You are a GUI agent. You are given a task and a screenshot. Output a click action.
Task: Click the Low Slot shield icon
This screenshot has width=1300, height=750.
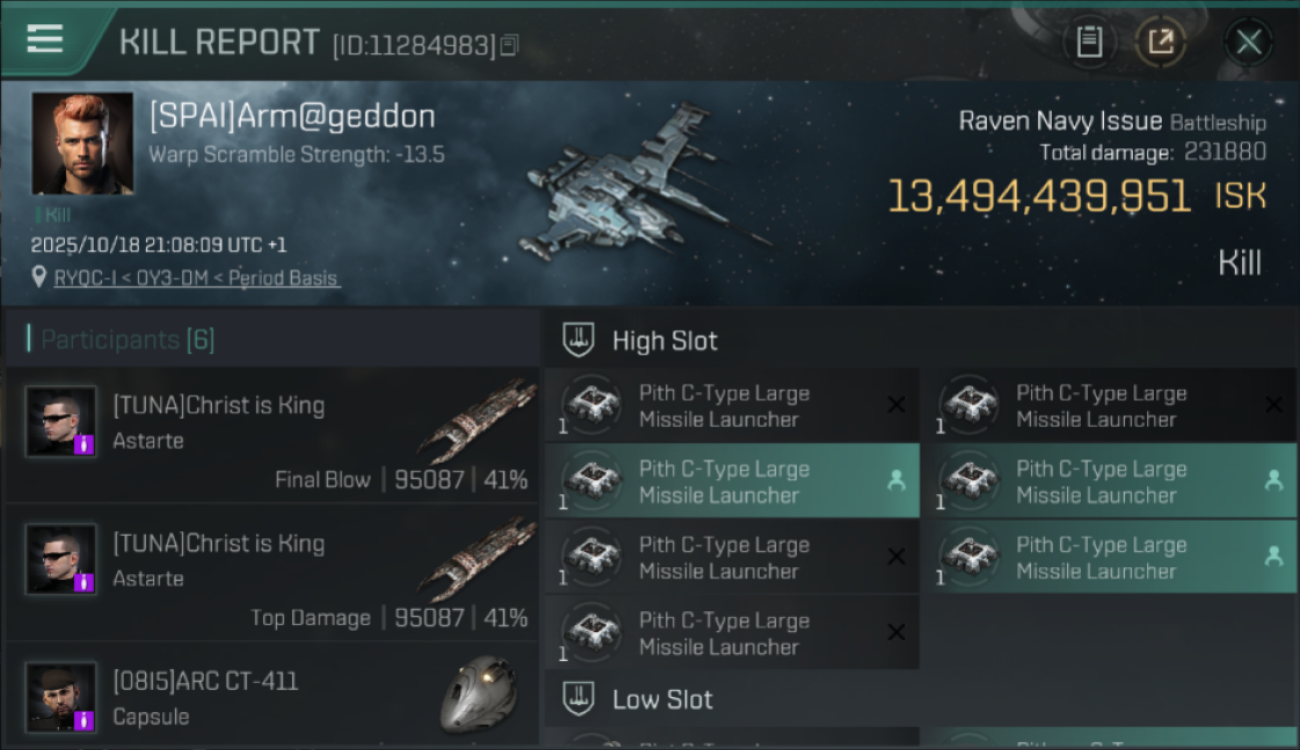coord(578,699)
